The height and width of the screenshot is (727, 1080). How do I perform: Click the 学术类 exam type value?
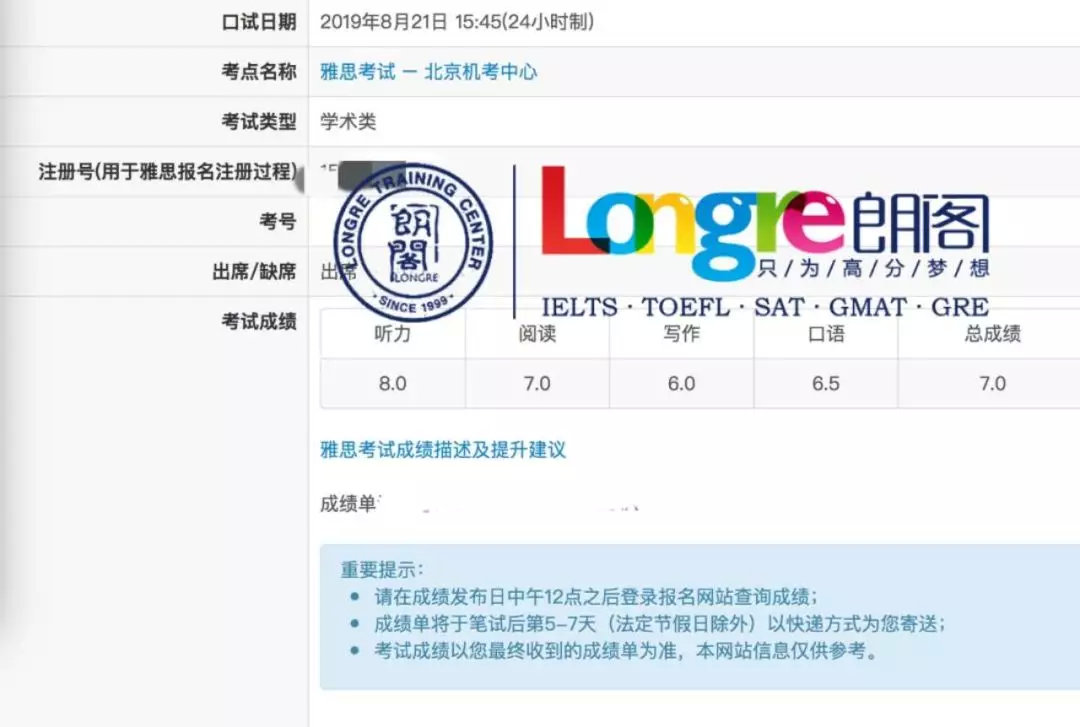(x=345, y=120)
